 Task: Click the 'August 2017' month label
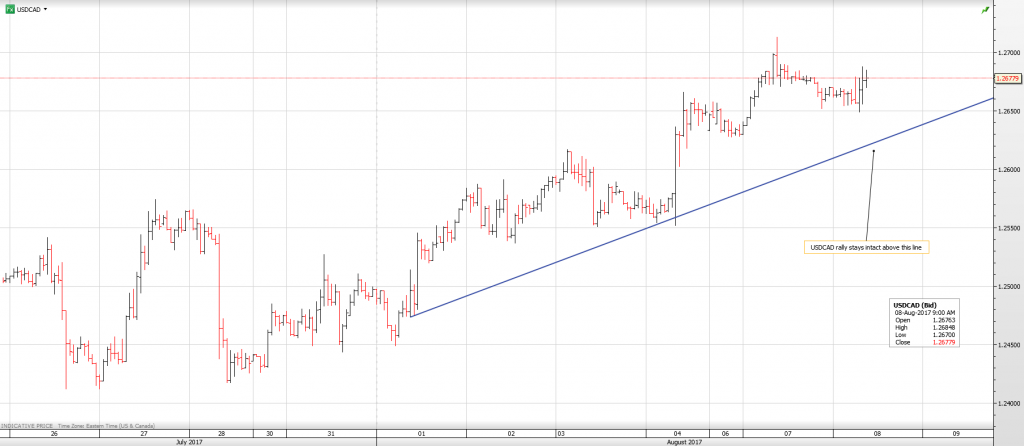[x=683, y=441]
